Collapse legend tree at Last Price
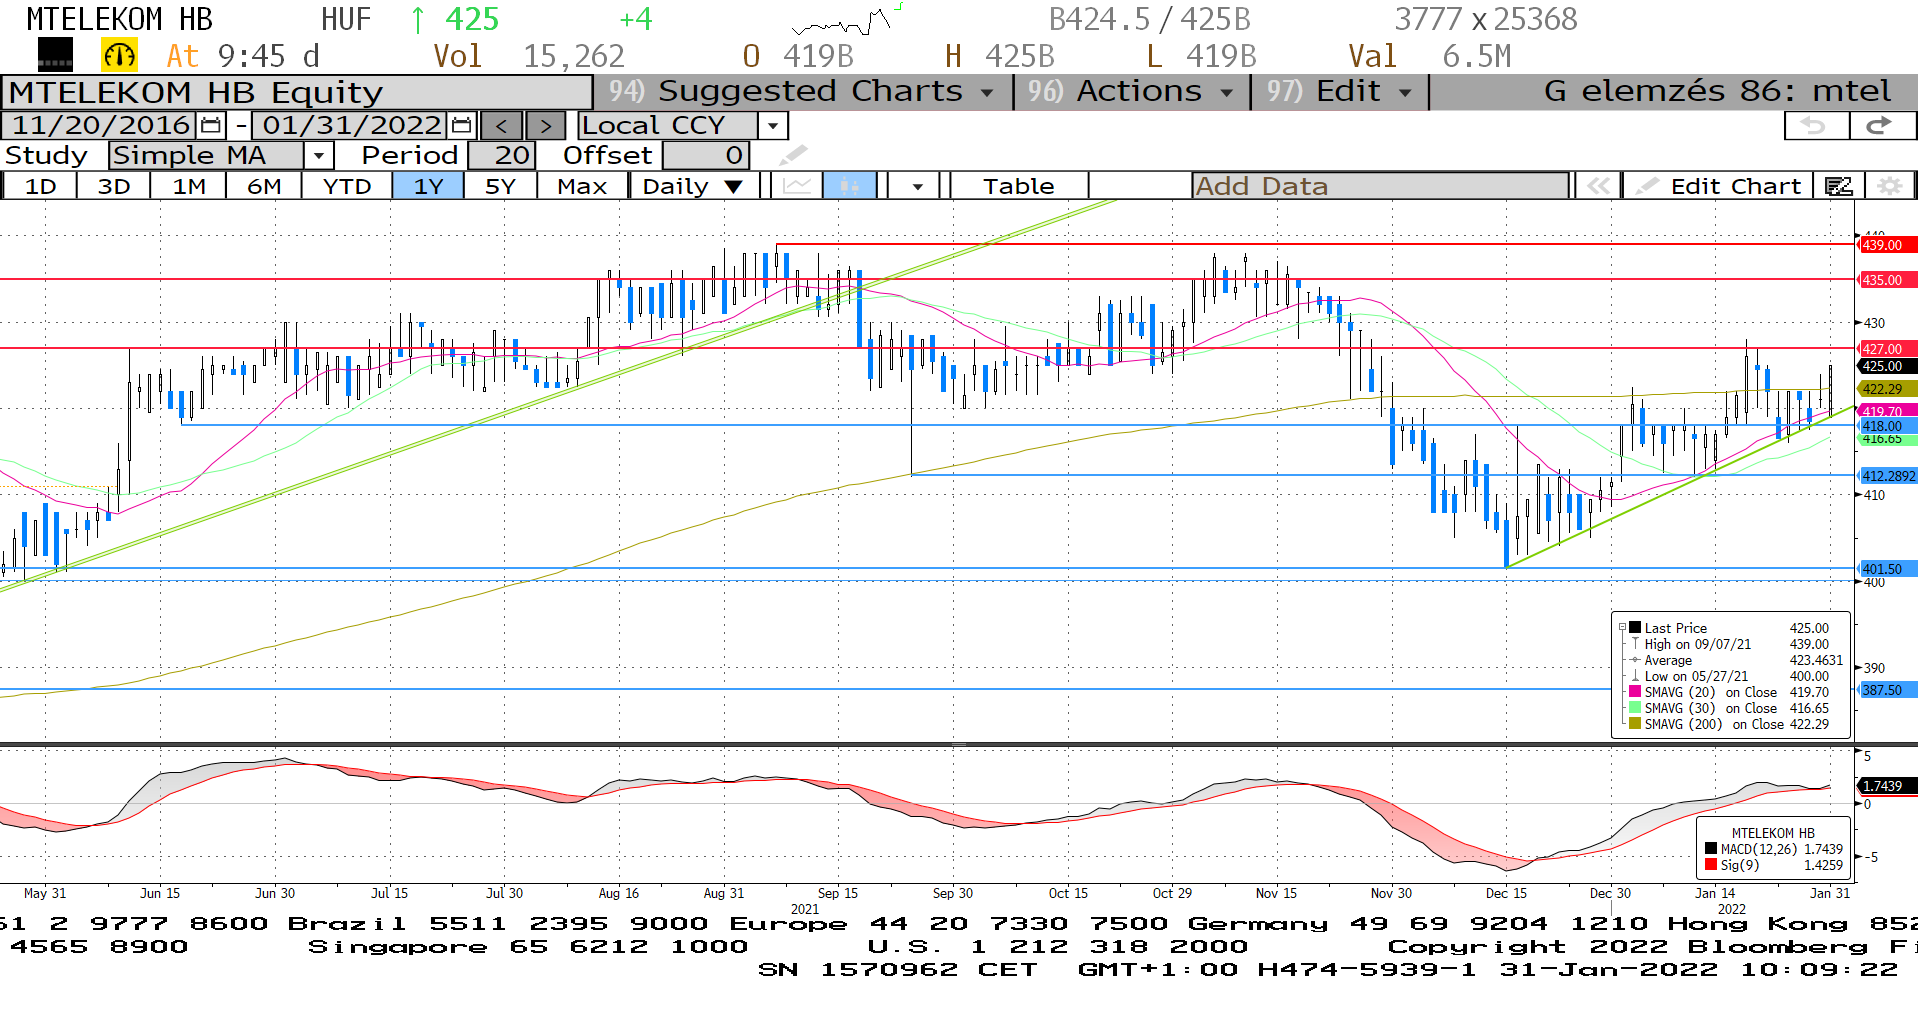Screen dimensions: 1918x1025 [1622, 628]
